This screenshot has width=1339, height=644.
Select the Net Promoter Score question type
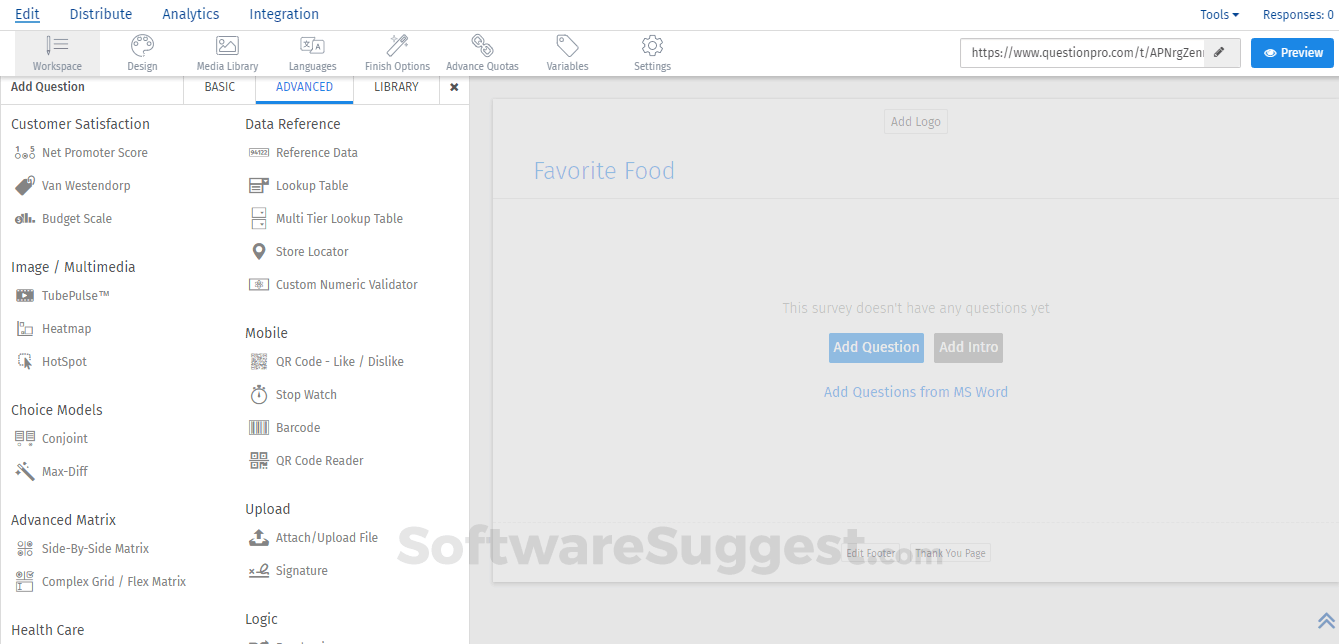[x=94, y=153]
